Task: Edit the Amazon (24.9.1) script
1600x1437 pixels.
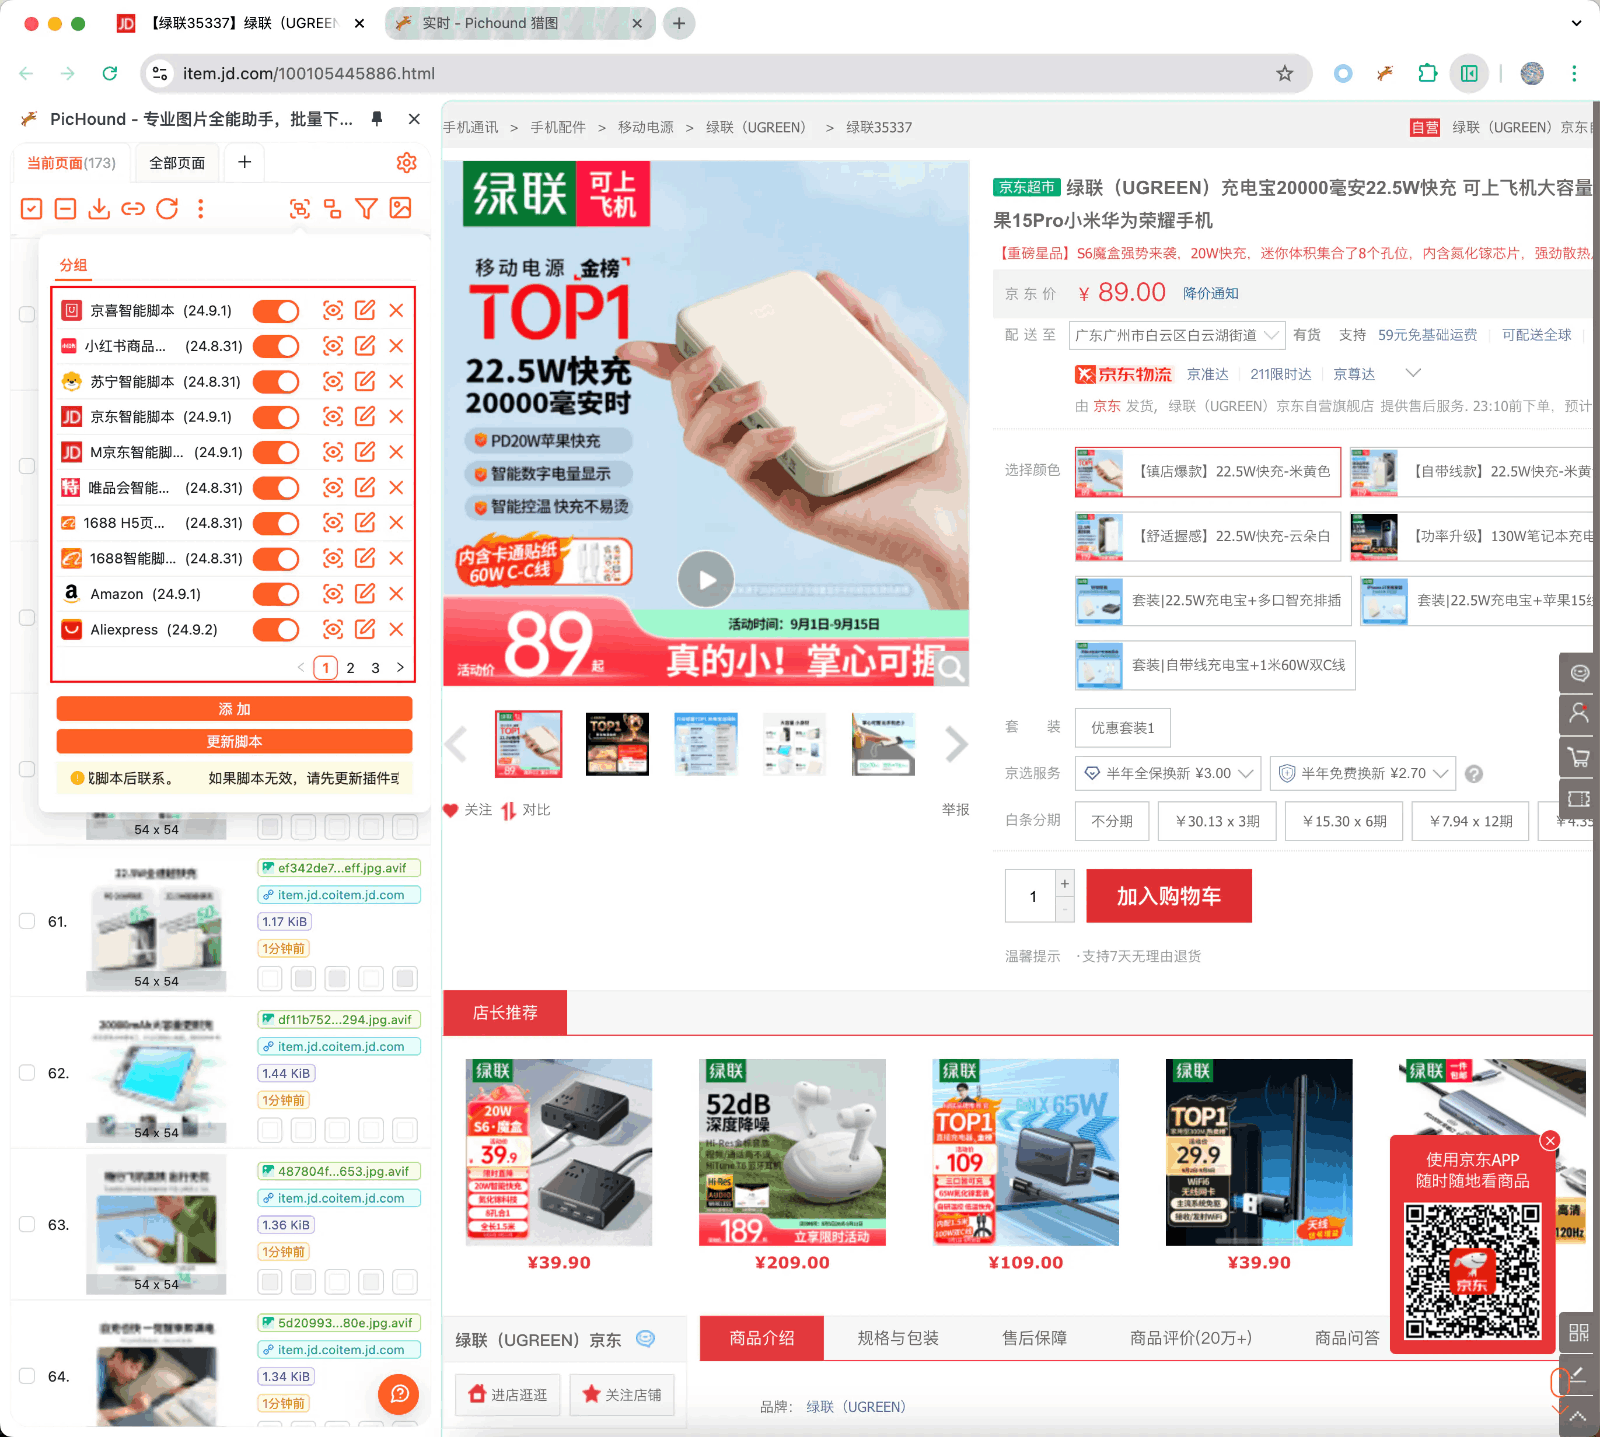Action: click(365, 594)
